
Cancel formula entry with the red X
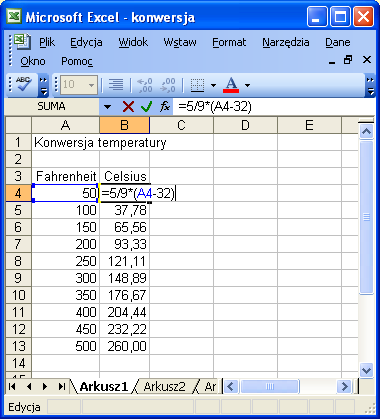pyautogui.click(x=128, y=107)
